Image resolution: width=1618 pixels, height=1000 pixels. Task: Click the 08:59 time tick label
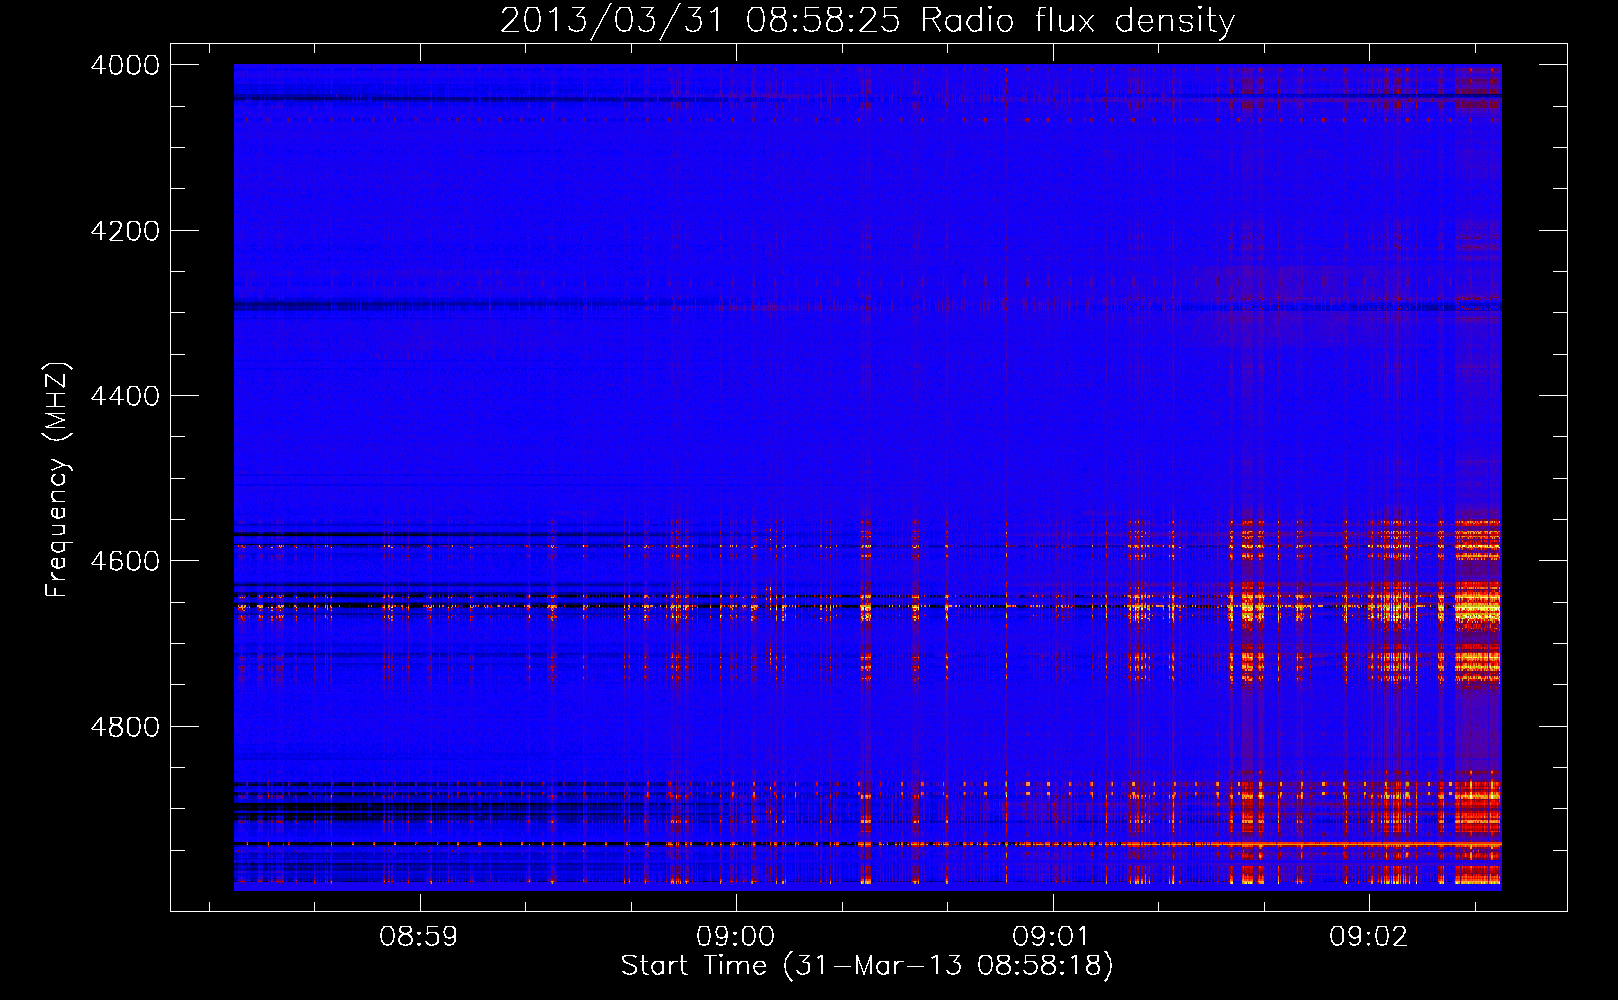click(419, 937)
